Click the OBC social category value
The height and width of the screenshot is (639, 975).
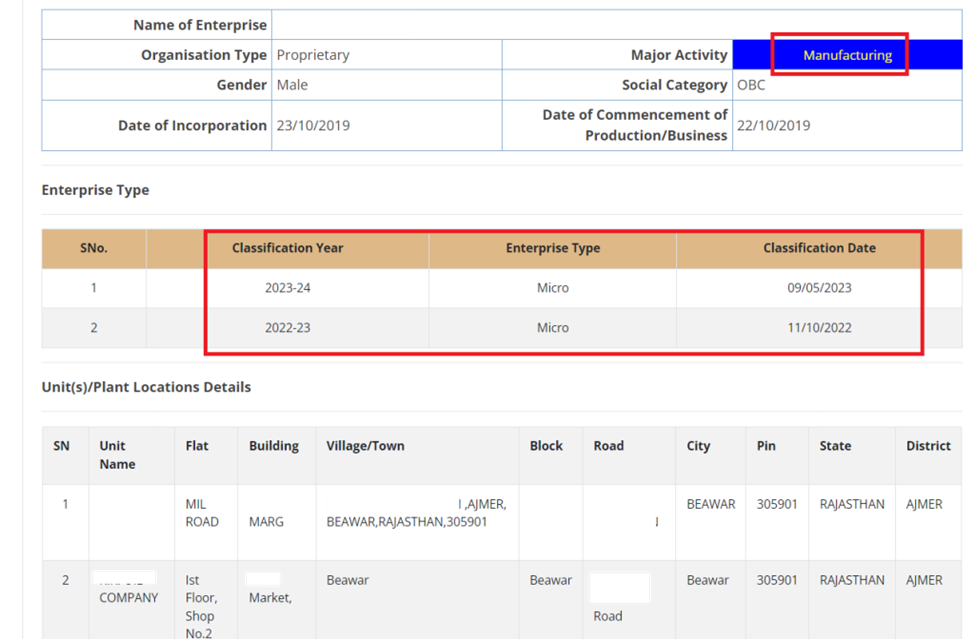(751, 85)
